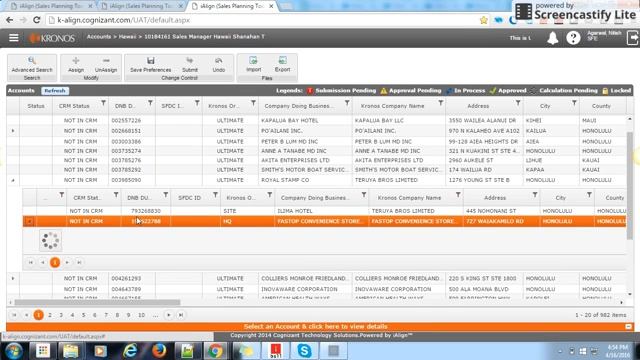
Task: Open Advanced Search tool
Action: click(x=32, y=65)
